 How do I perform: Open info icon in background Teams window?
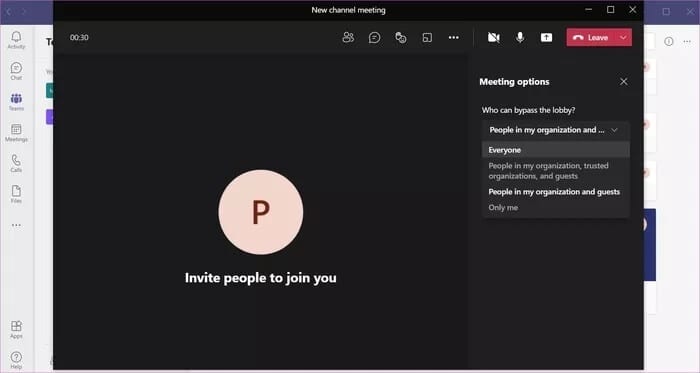(668, 41)
